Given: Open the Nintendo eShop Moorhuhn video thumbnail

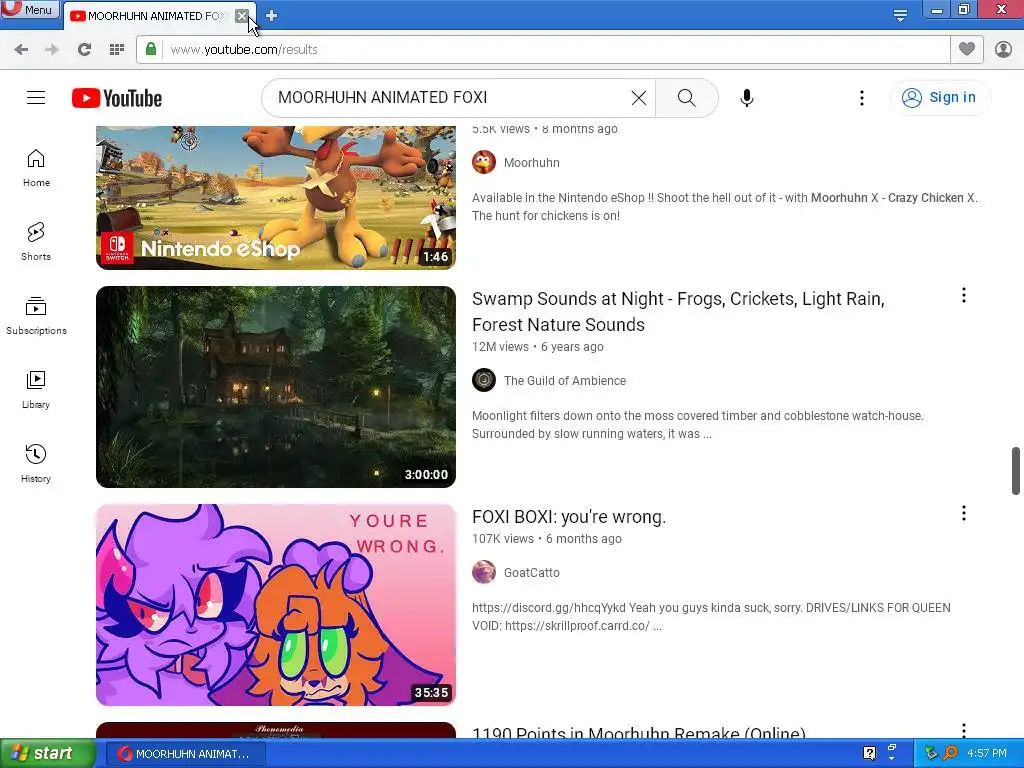Looking at the screenshot, I should tap(276, 197).
